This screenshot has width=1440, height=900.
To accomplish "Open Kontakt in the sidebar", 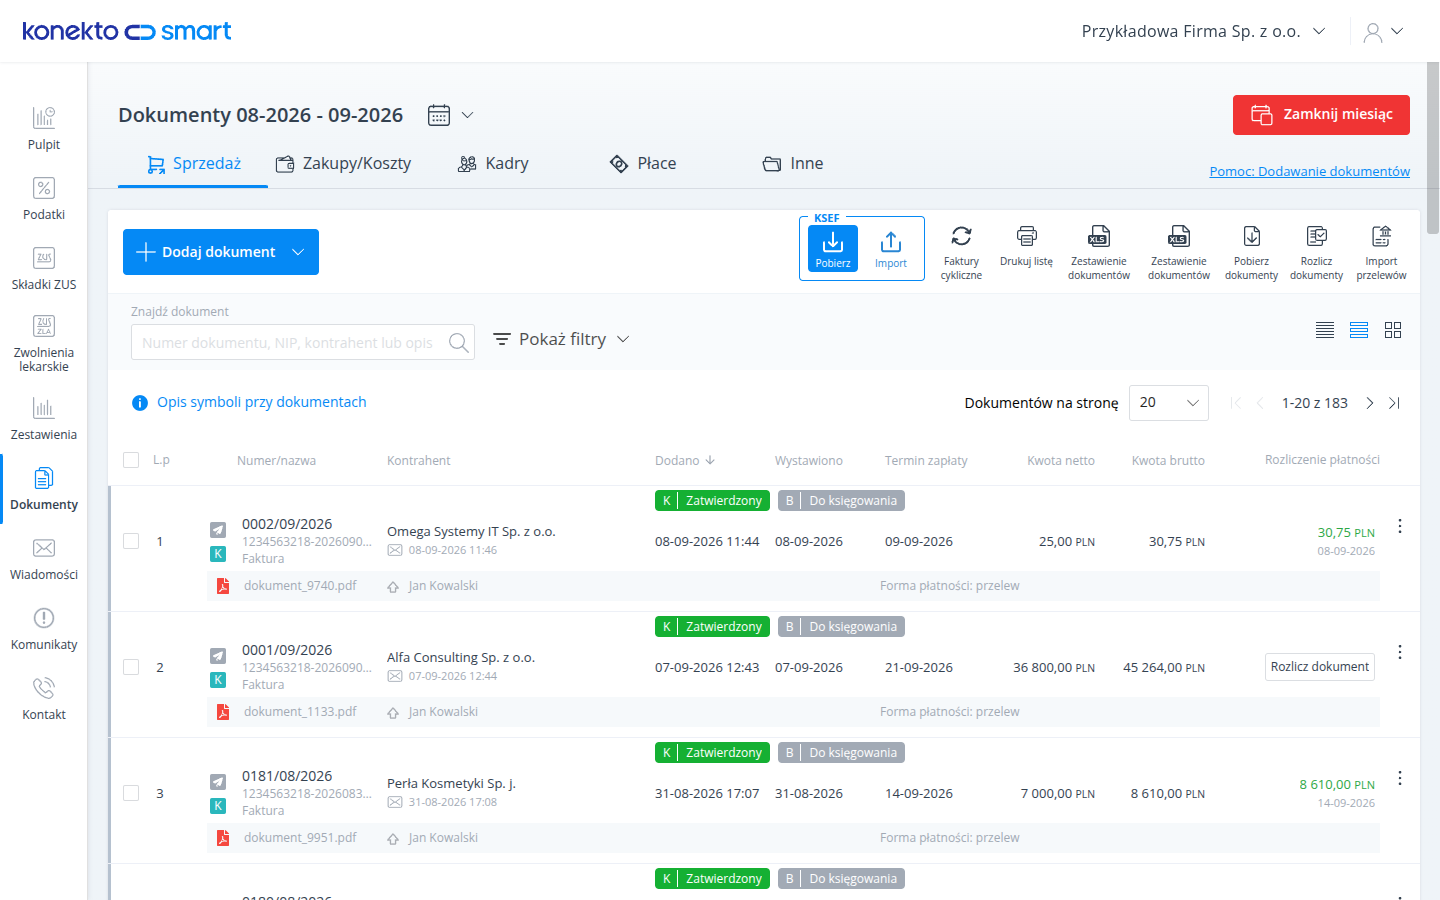I will coord(44,699).
